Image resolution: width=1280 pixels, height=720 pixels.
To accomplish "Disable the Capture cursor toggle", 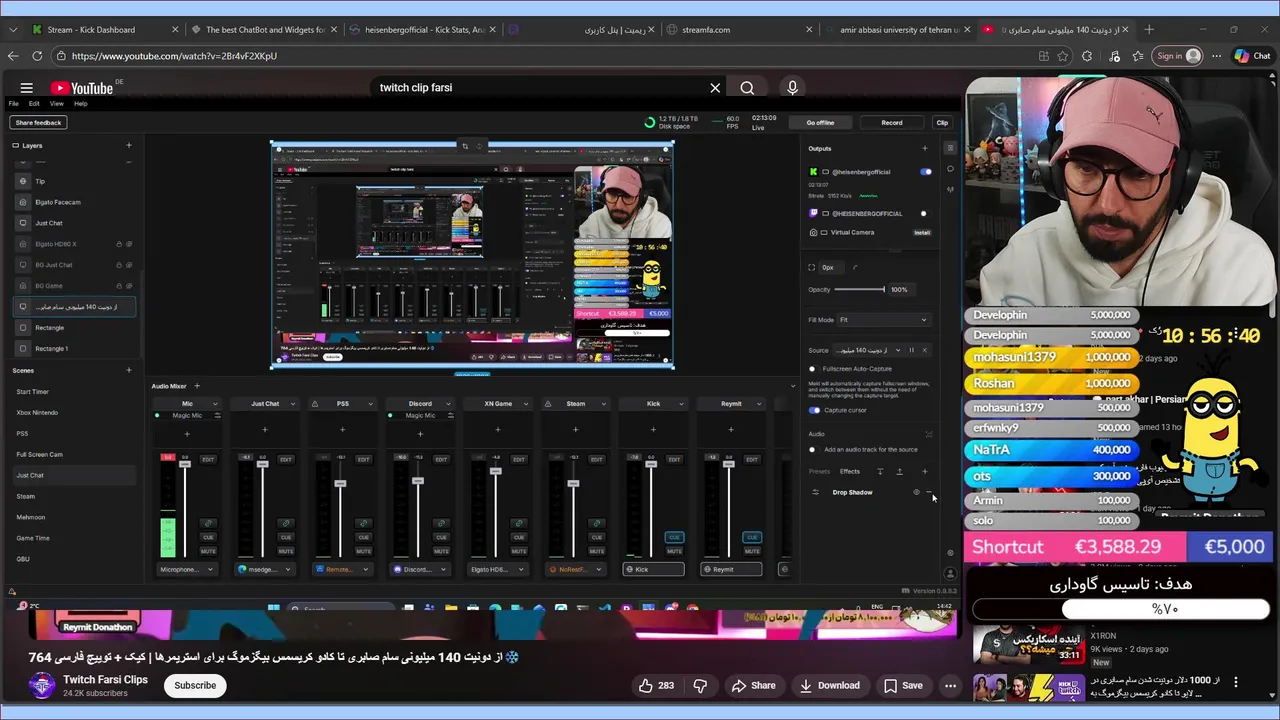I will 814,410.
